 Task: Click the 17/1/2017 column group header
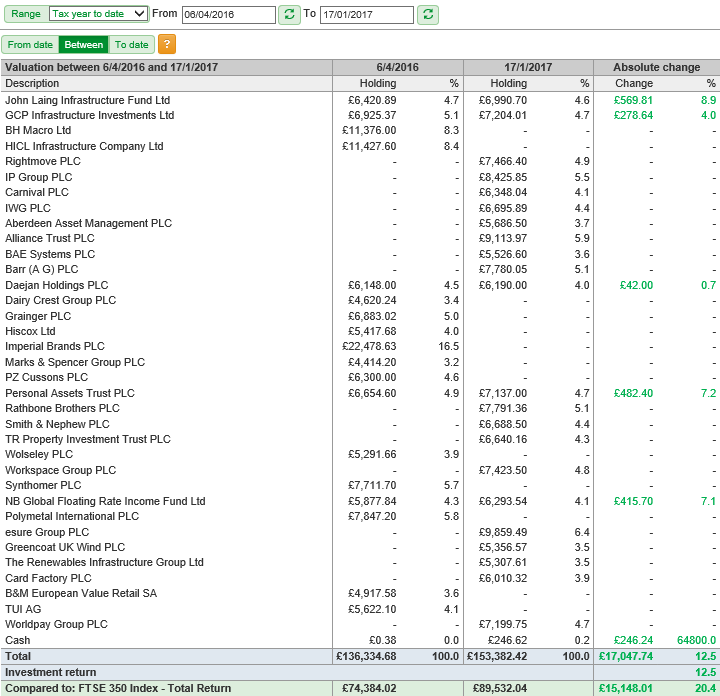coord(528,67)
